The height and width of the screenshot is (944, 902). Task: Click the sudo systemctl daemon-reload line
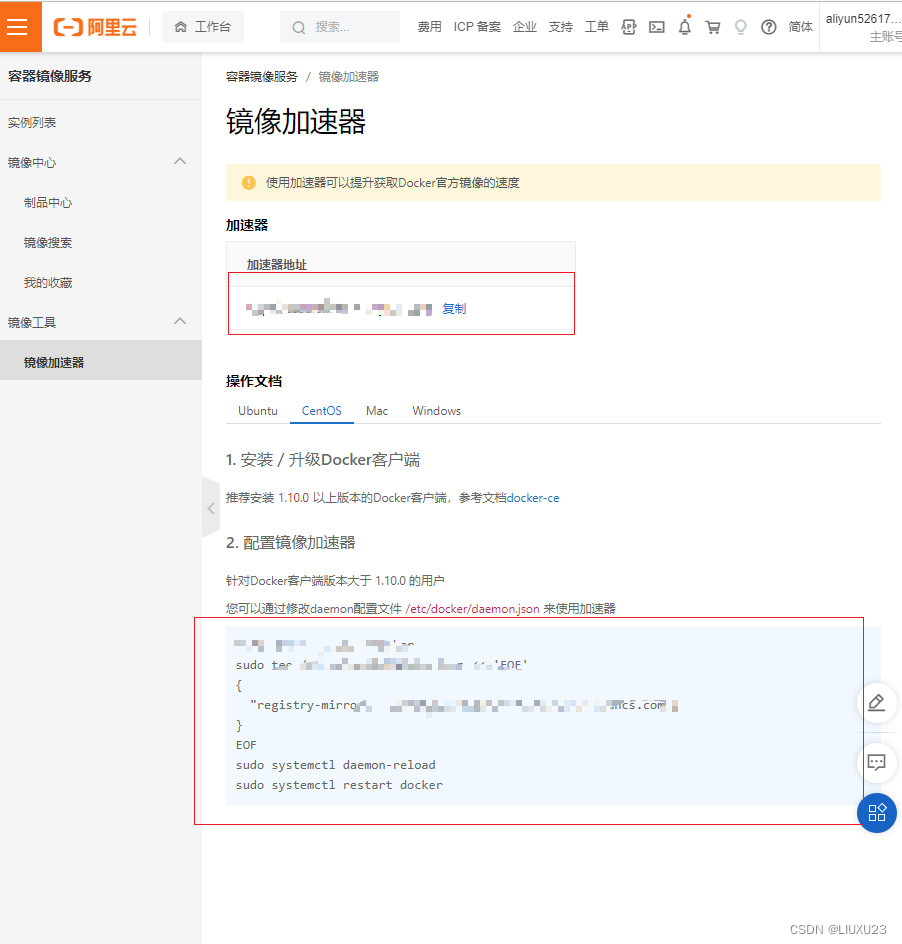(335, 765)
